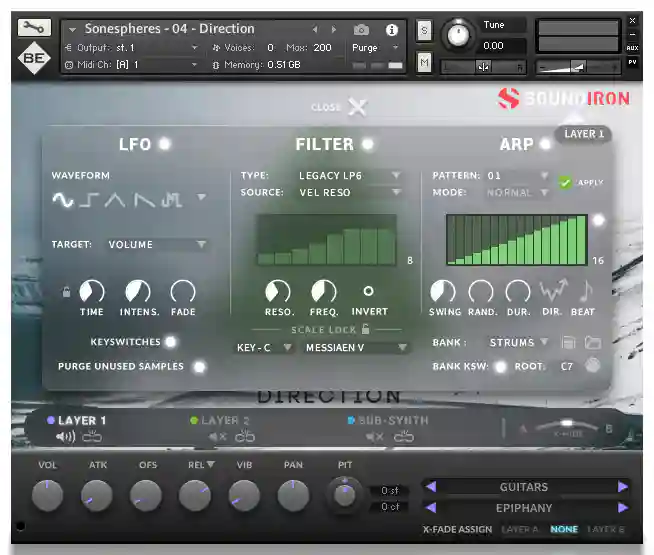
Task: Unmute the Sub-Synth speaker icon
Action: point(374,437)
